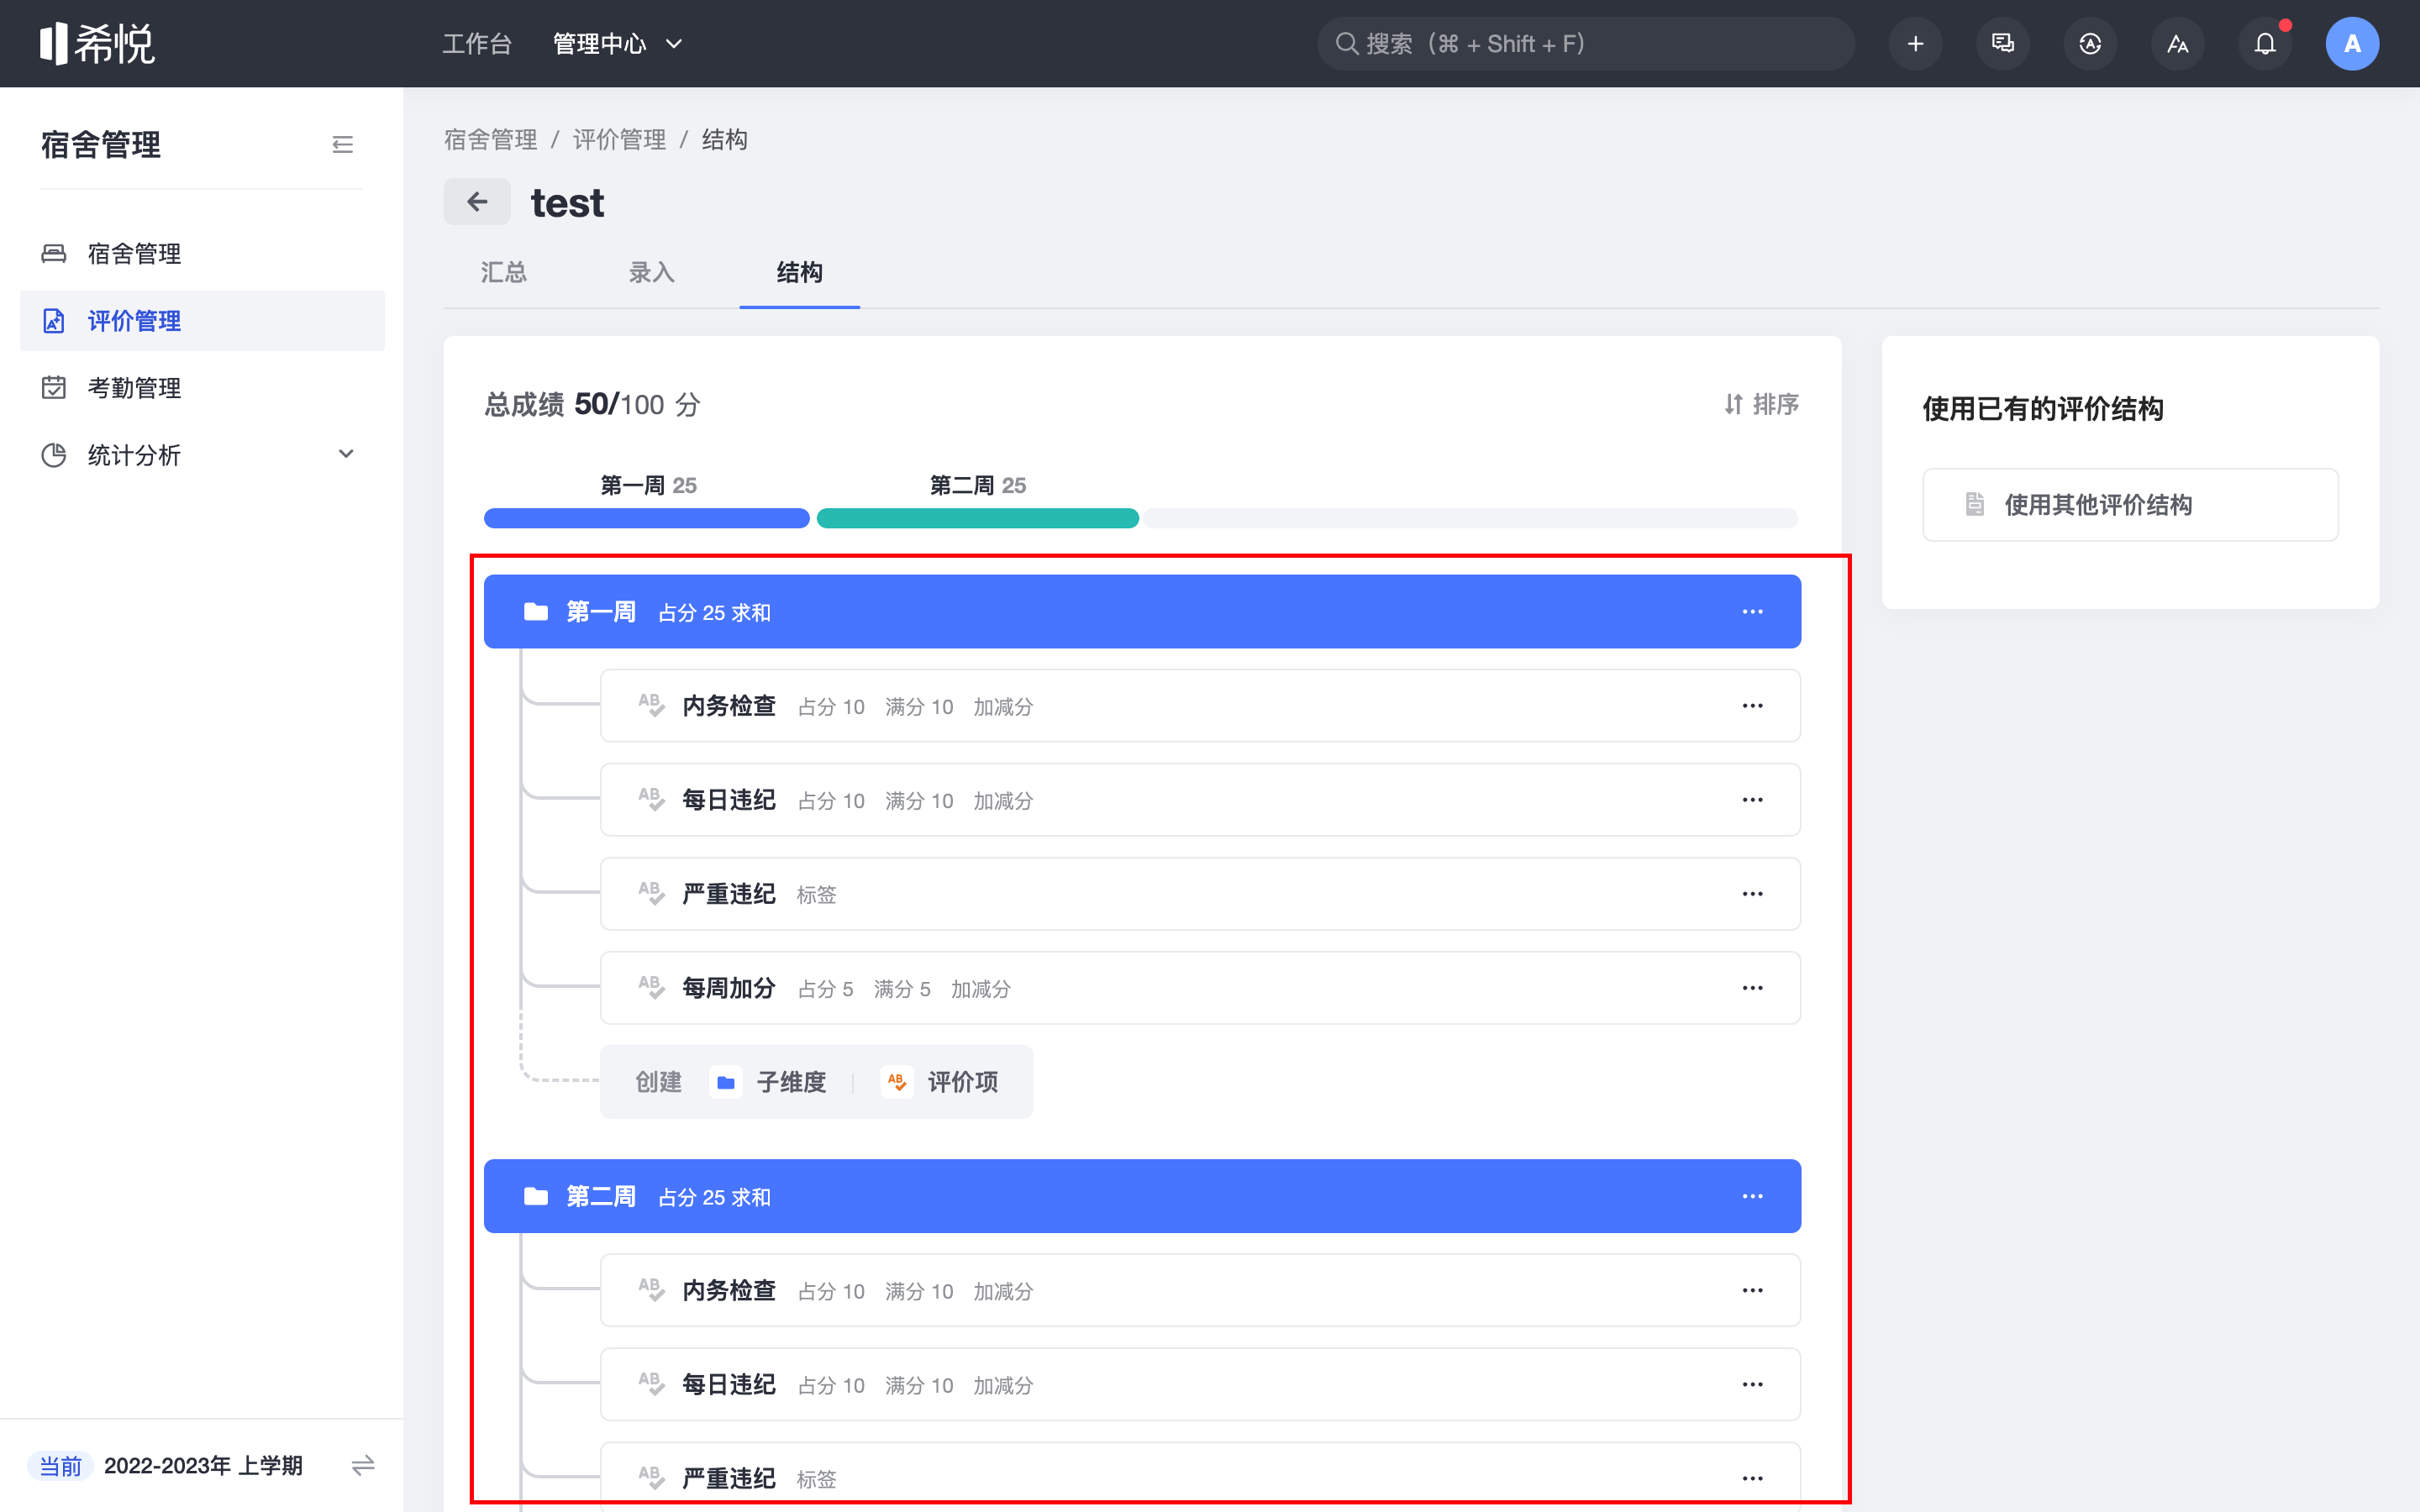
Task: Select 评价管理 in the sidebar
Action: tap(202, 321)
